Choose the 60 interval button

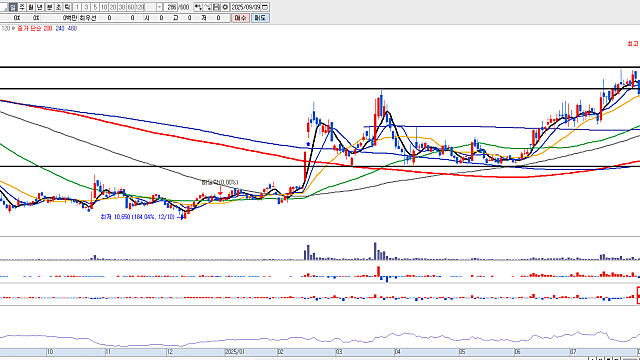131,7
